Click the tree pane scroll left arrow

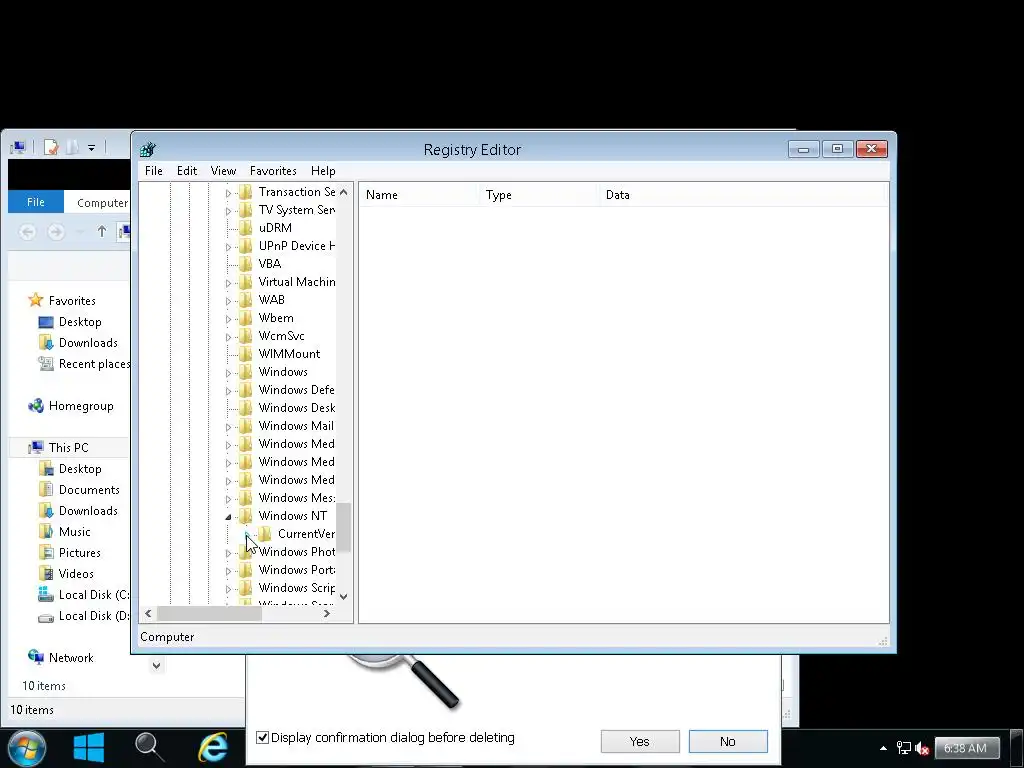pos(148,613)
